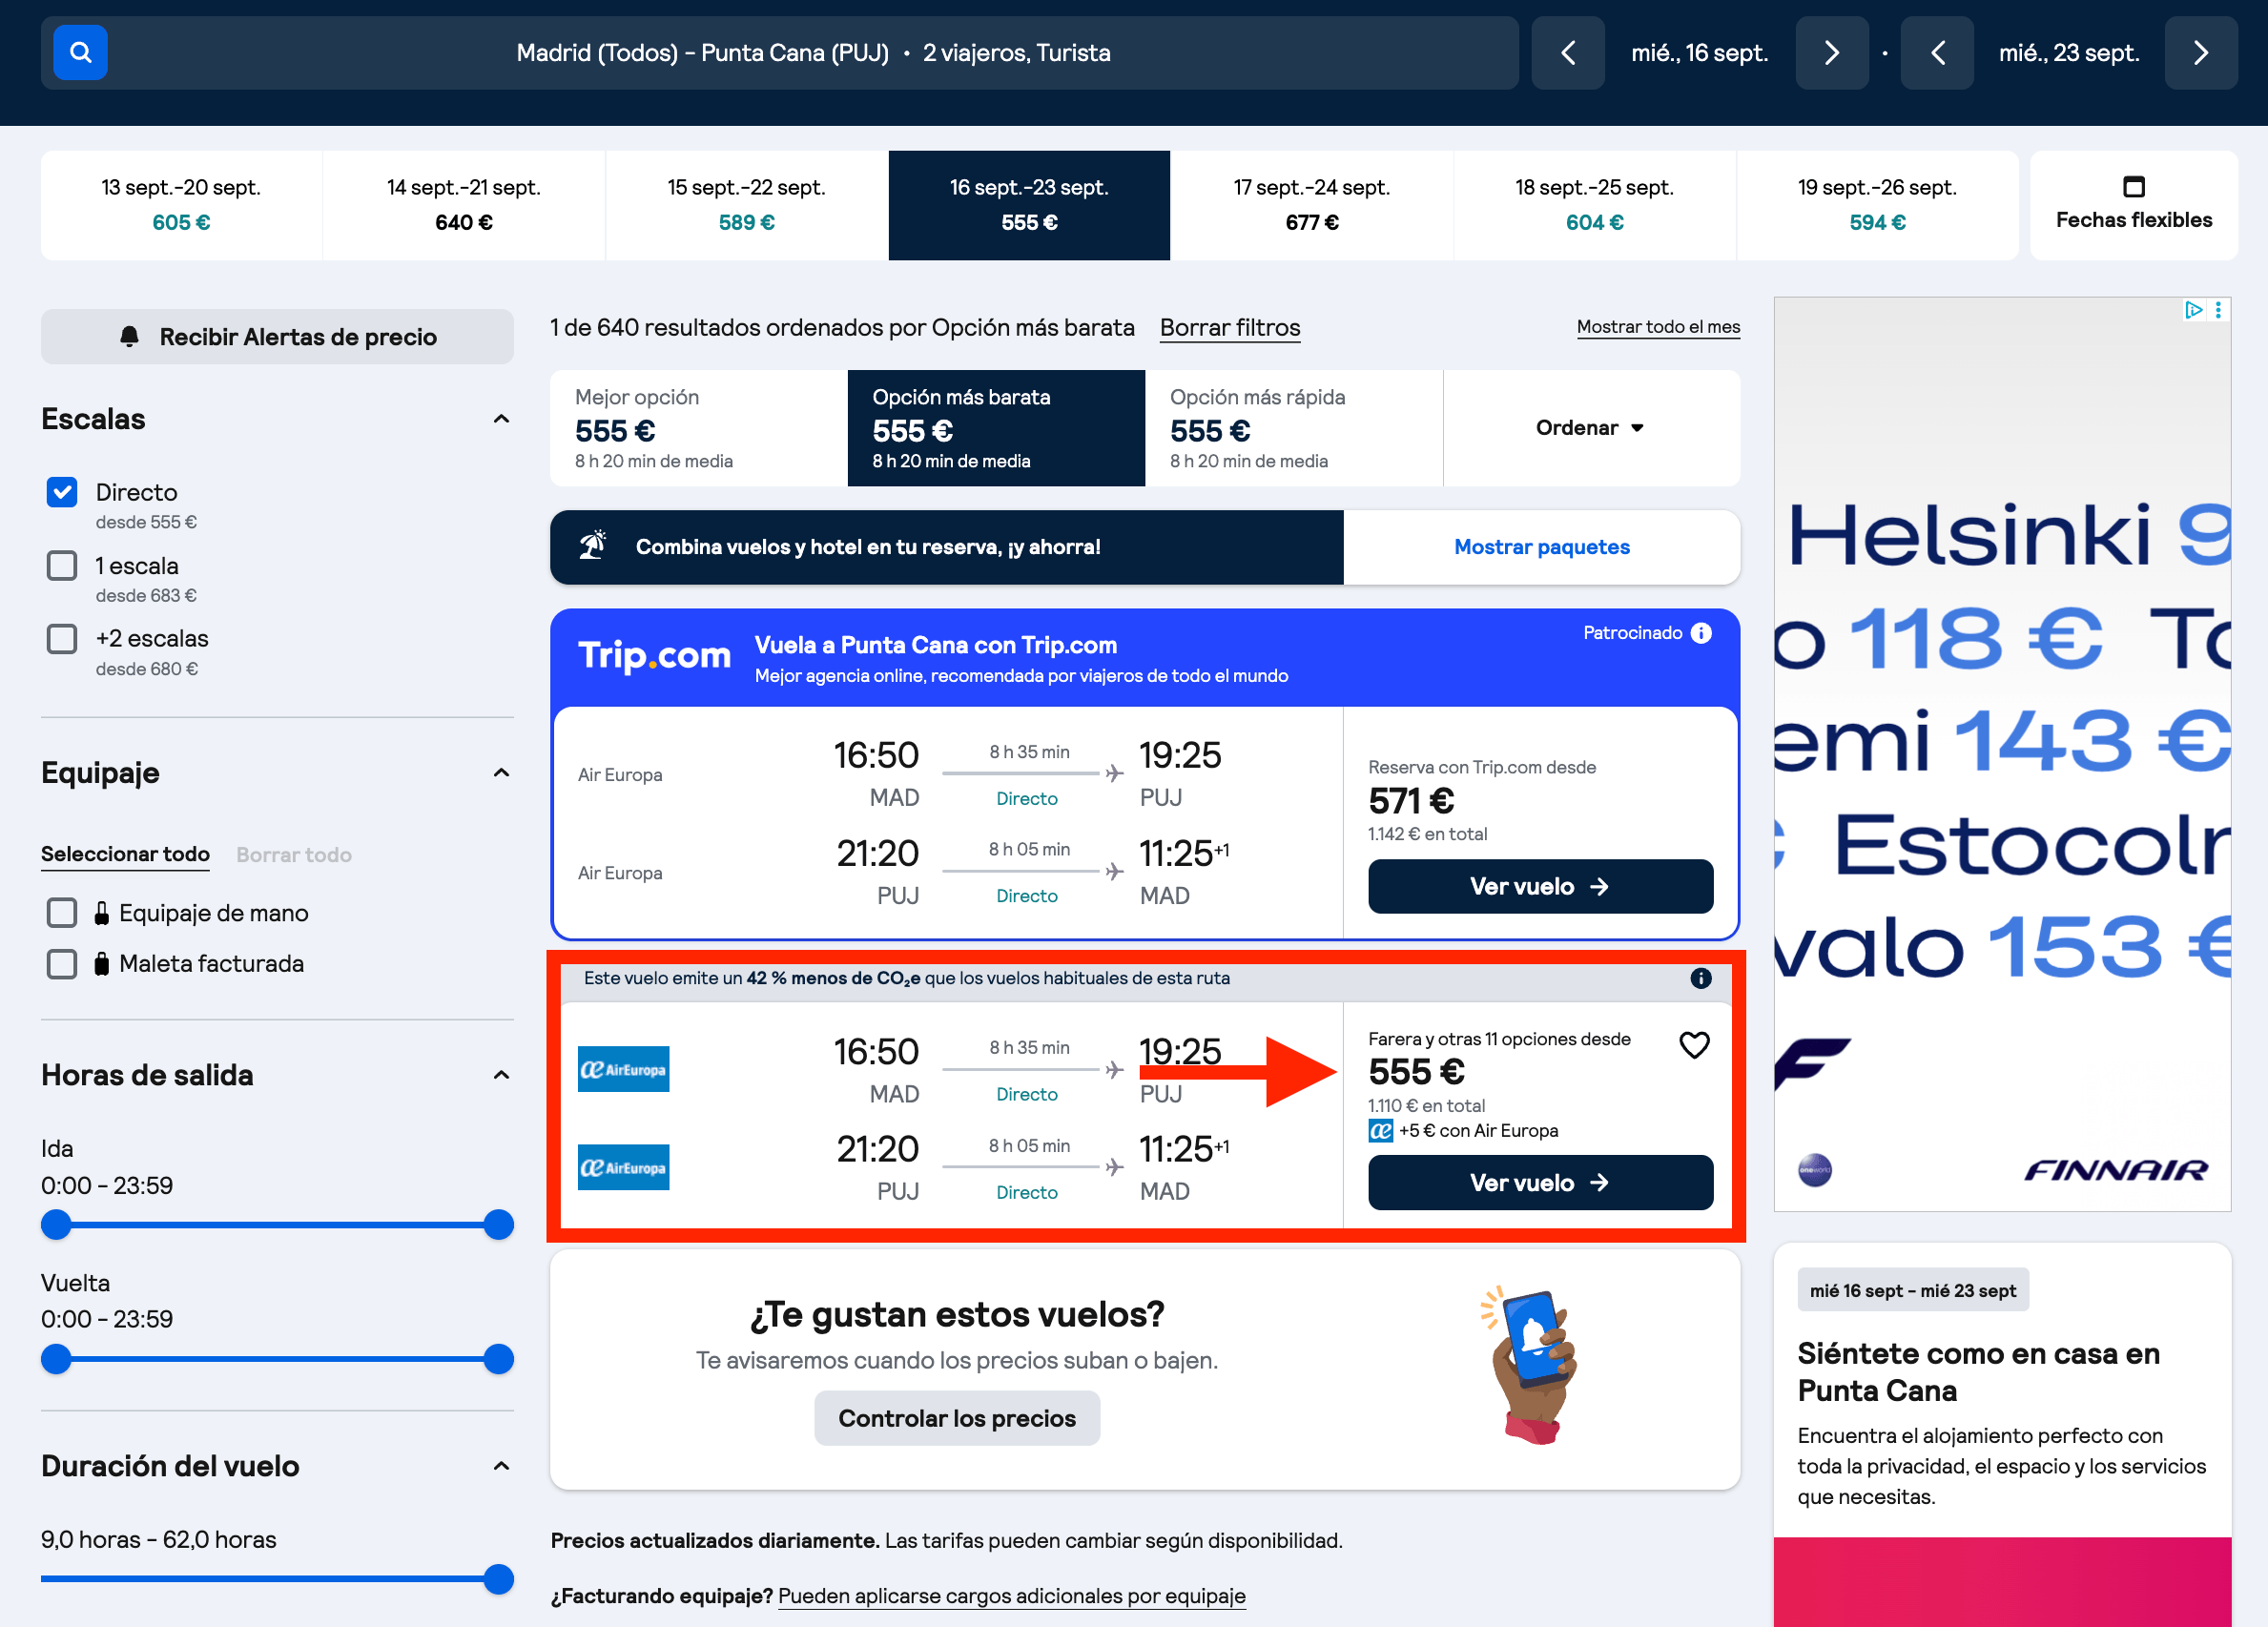
Task: Check Equipaje de mano option
Action: coord(62,913)
